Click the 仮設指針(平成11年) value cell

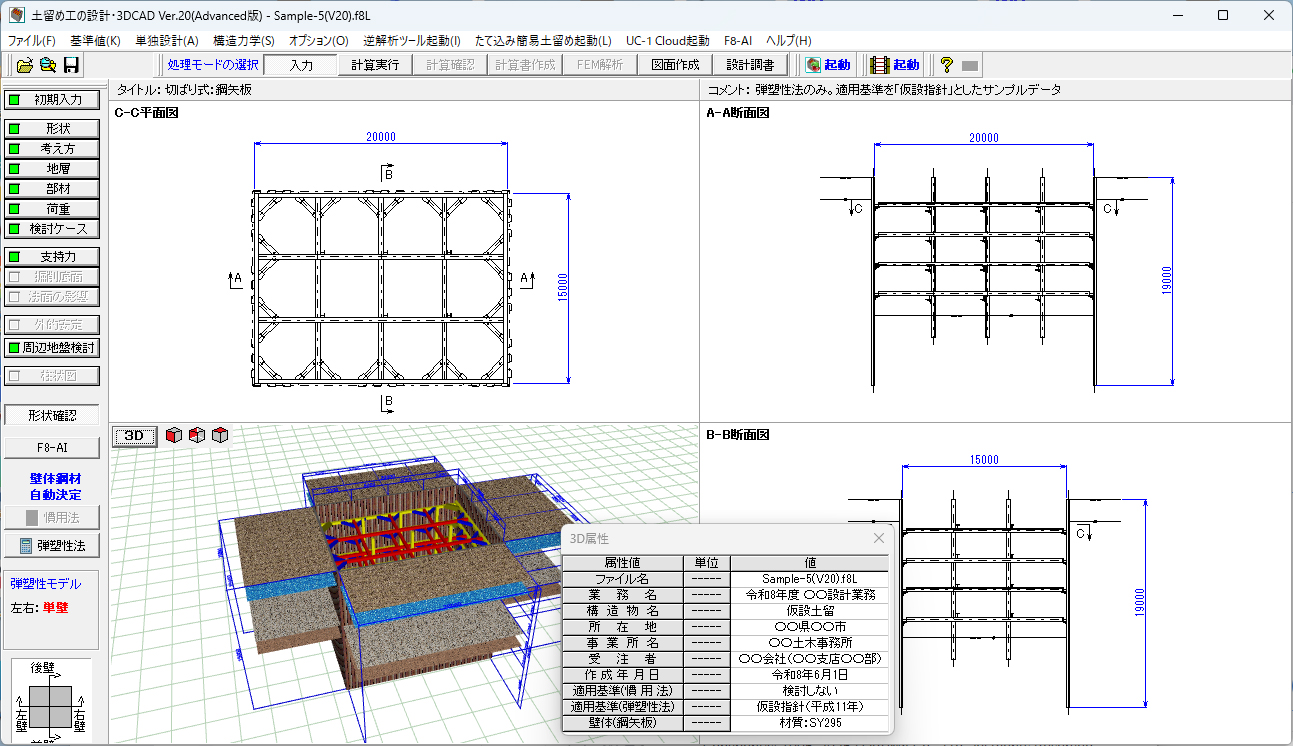[810, 707]
